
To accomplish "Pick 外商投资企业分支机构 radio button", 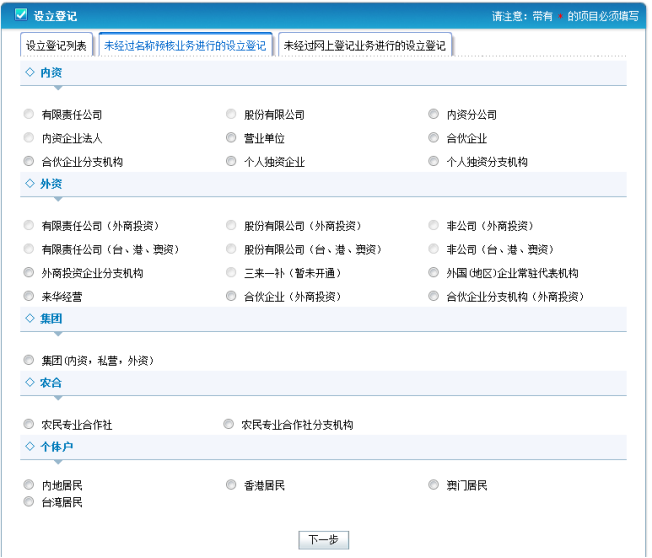I will tap(29, 273).
